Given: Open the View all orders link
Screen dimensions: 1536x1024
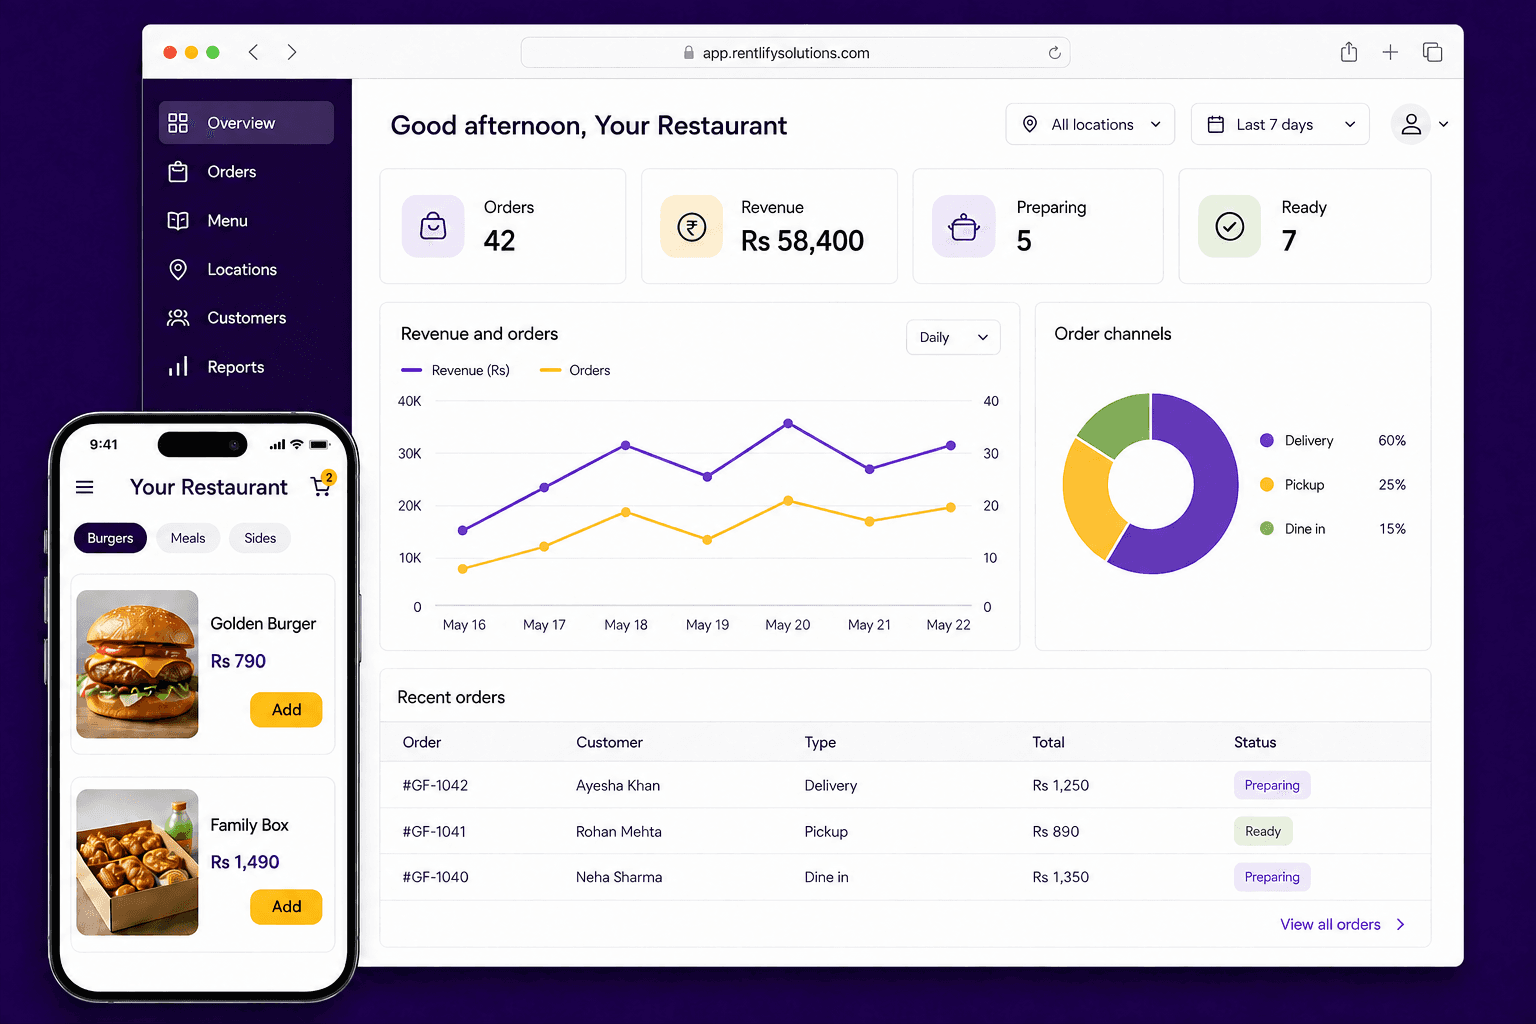Looking at the screenshot, I should 1330,924.
